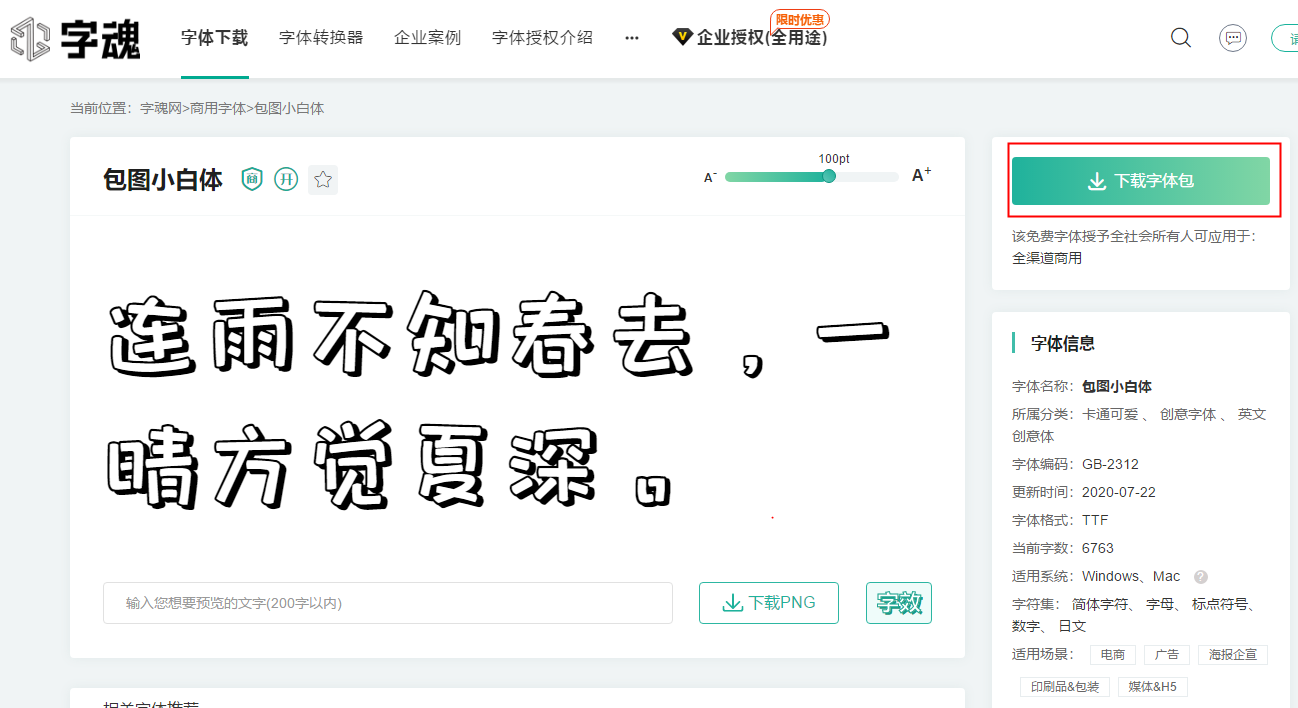The height and width of the screenshot is (708, 1298).
Task: Click the diamond 企业授权 icon
Action: (x=683, y=38)
